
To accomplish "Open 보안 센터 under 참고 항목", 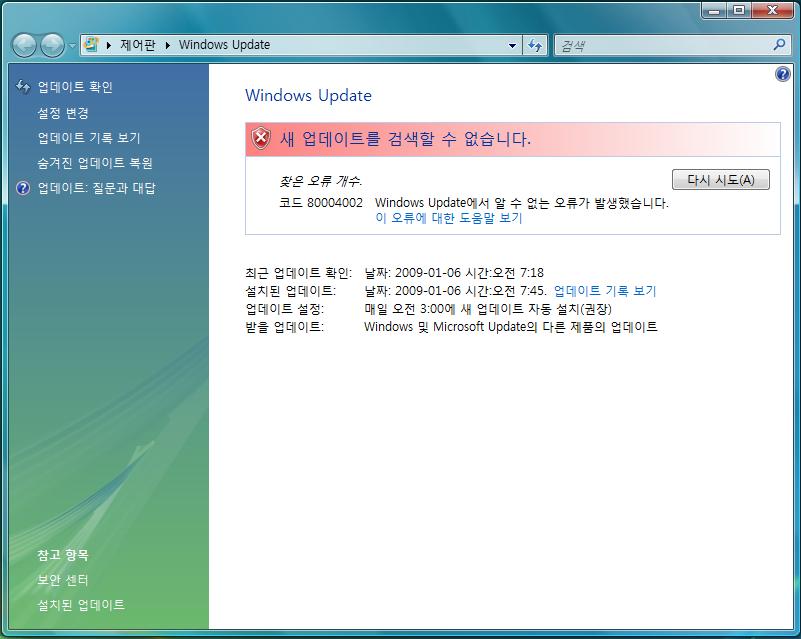I will pos(63,580).
